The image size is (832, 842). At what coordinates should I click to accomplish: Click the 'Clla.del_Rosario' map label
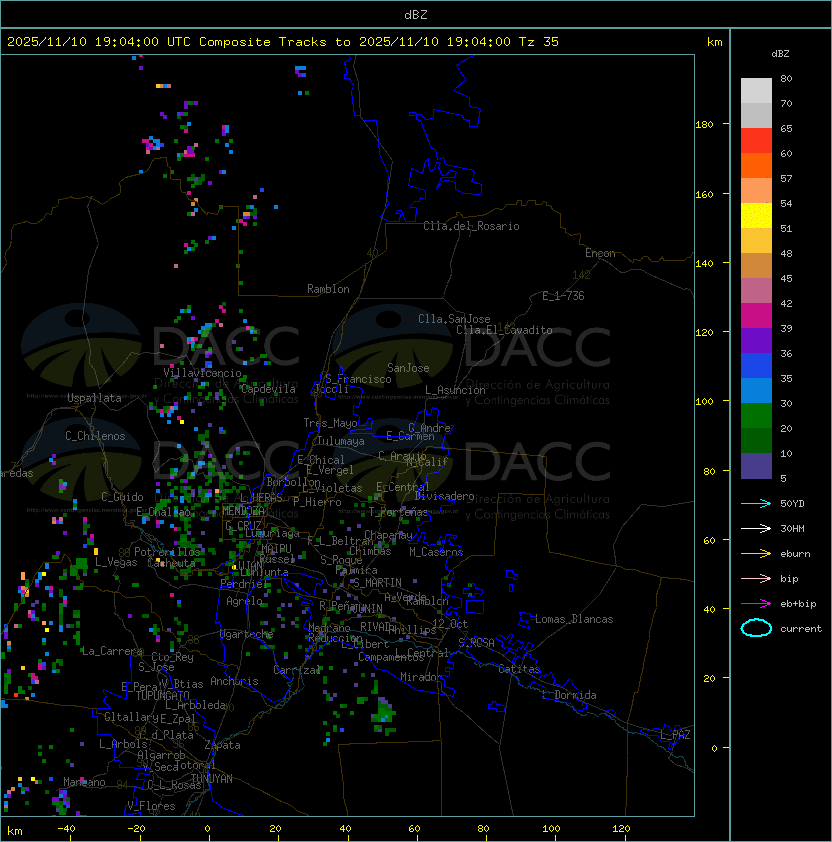[471, 226]
